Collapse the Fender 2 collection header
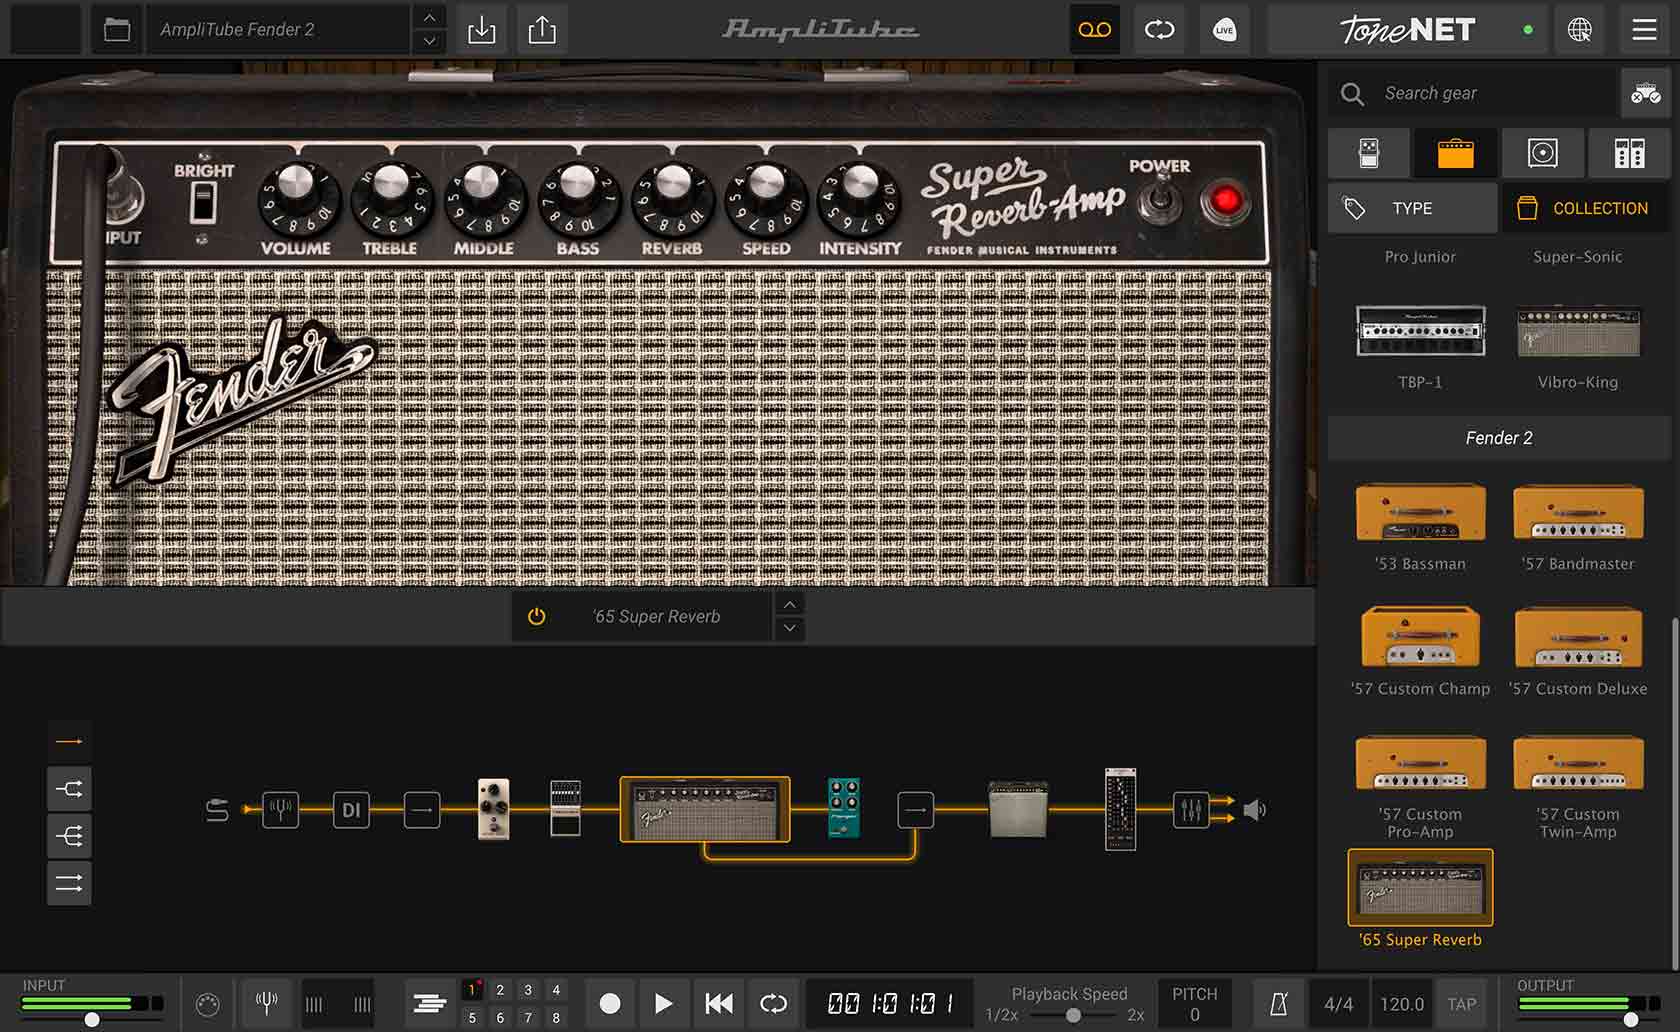Viewport: 1680px width, 1032px height. pos(1498,438)
